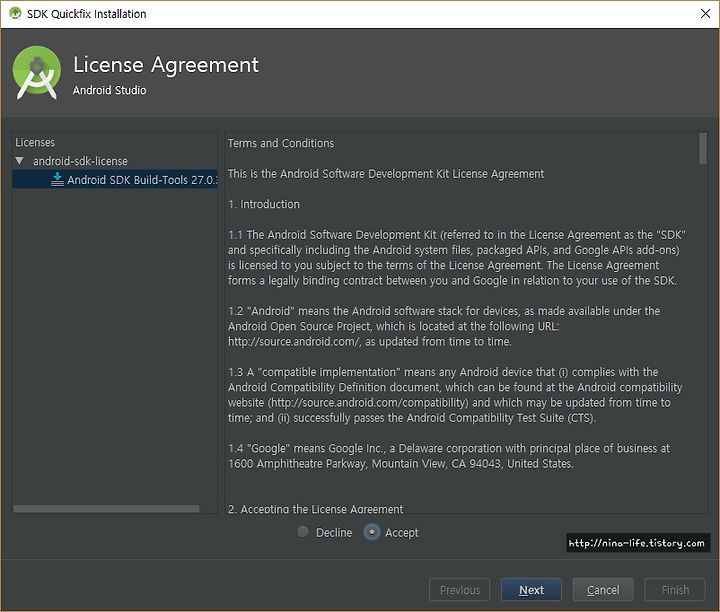Click the license text vertical scrollbar thumb
Image resolution: width=720 pixels, height=612 pixels.
pos(702,148)
